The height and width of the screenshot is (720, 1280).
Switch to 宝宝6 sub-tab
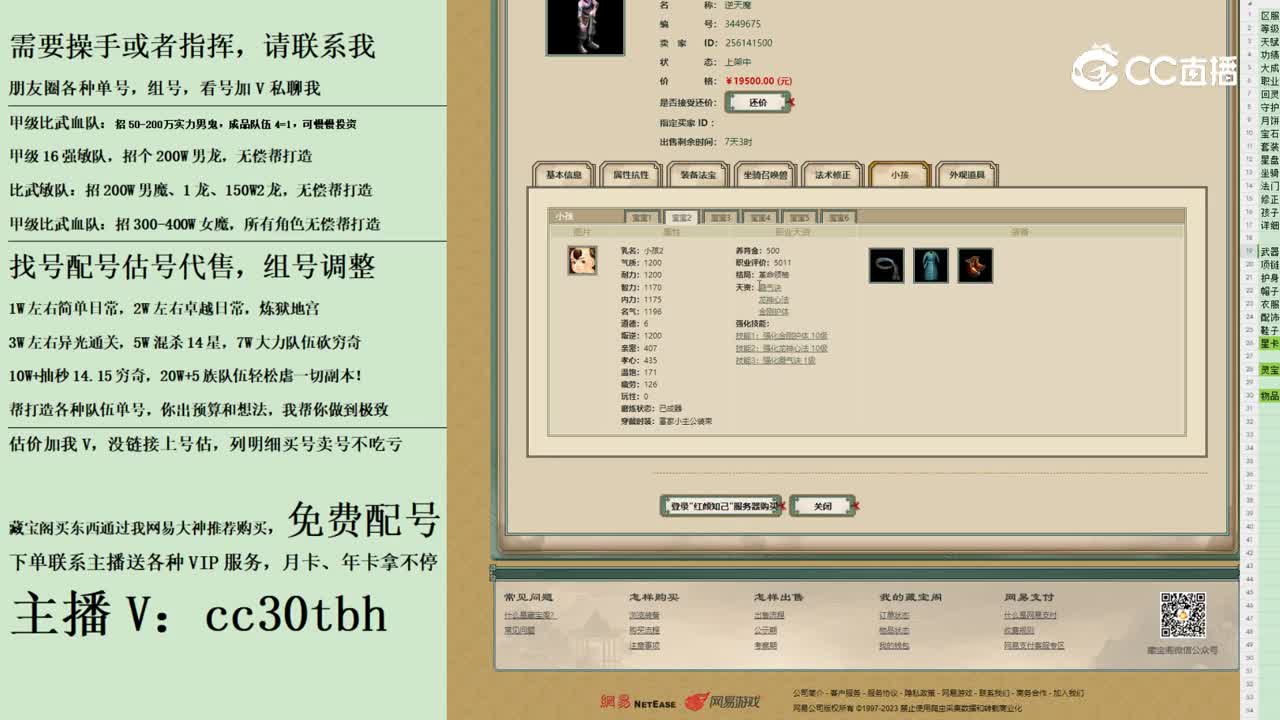pos(837,217)
